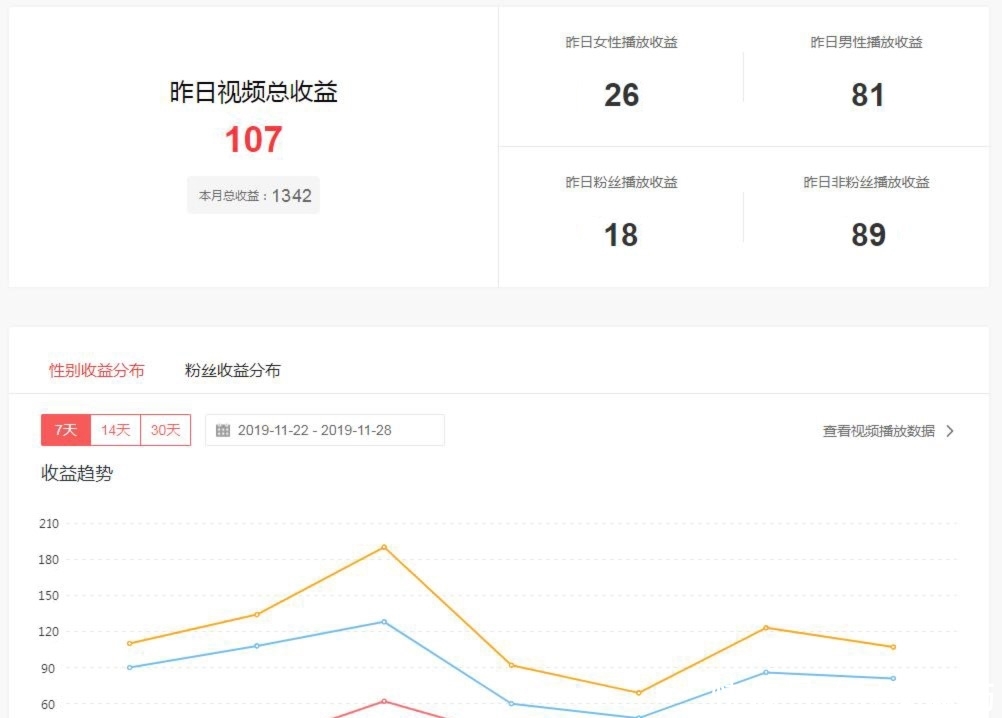Open the 2019-11-22 - 2019-11-28 date picker

click(x=324, y=431)
